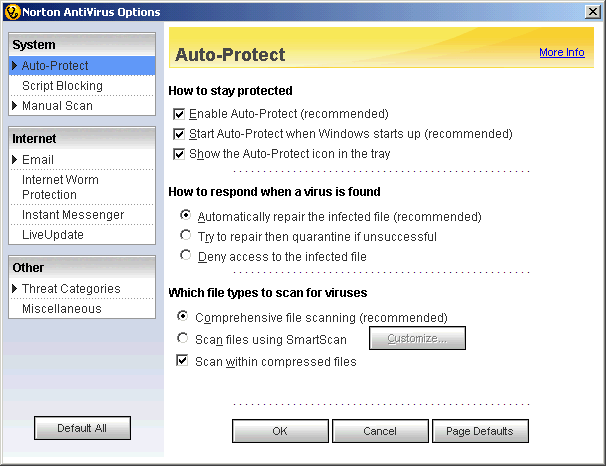Click the More Info link
The height and width of the screenshot is (466, 606).
(x=561, y=53)
